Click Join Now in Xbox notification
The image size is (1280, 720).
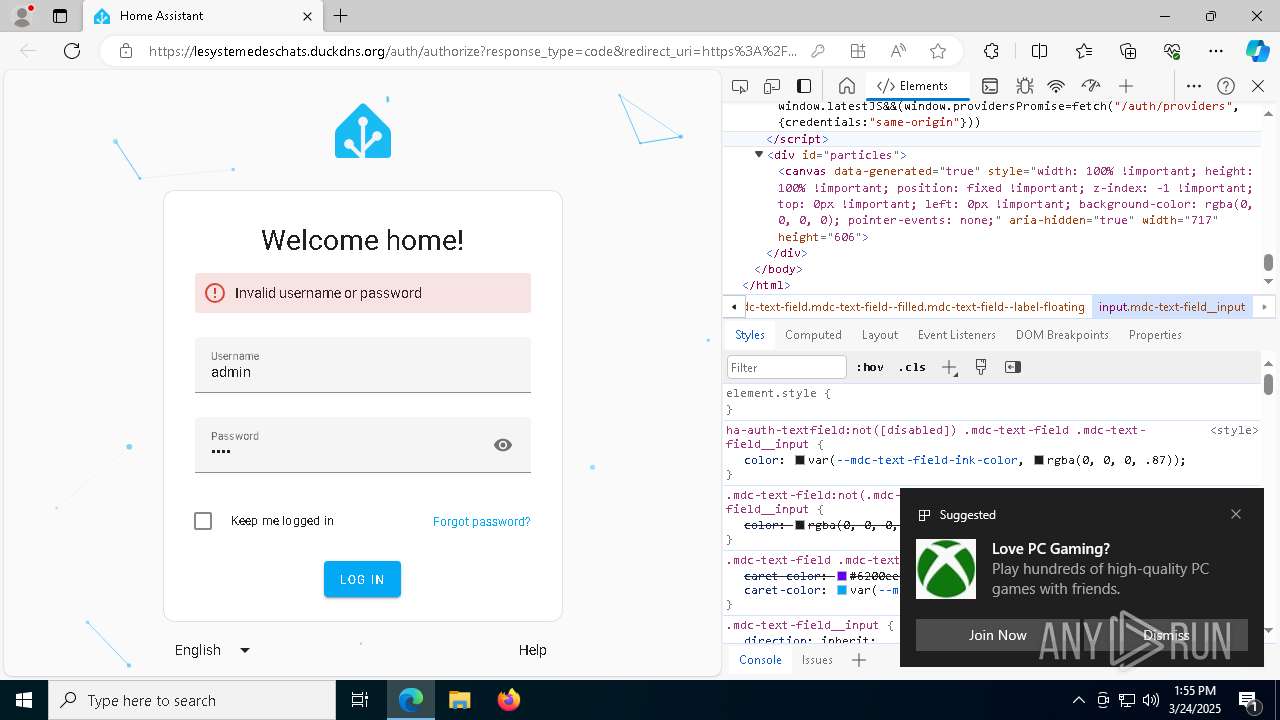(x=997, y=635)
